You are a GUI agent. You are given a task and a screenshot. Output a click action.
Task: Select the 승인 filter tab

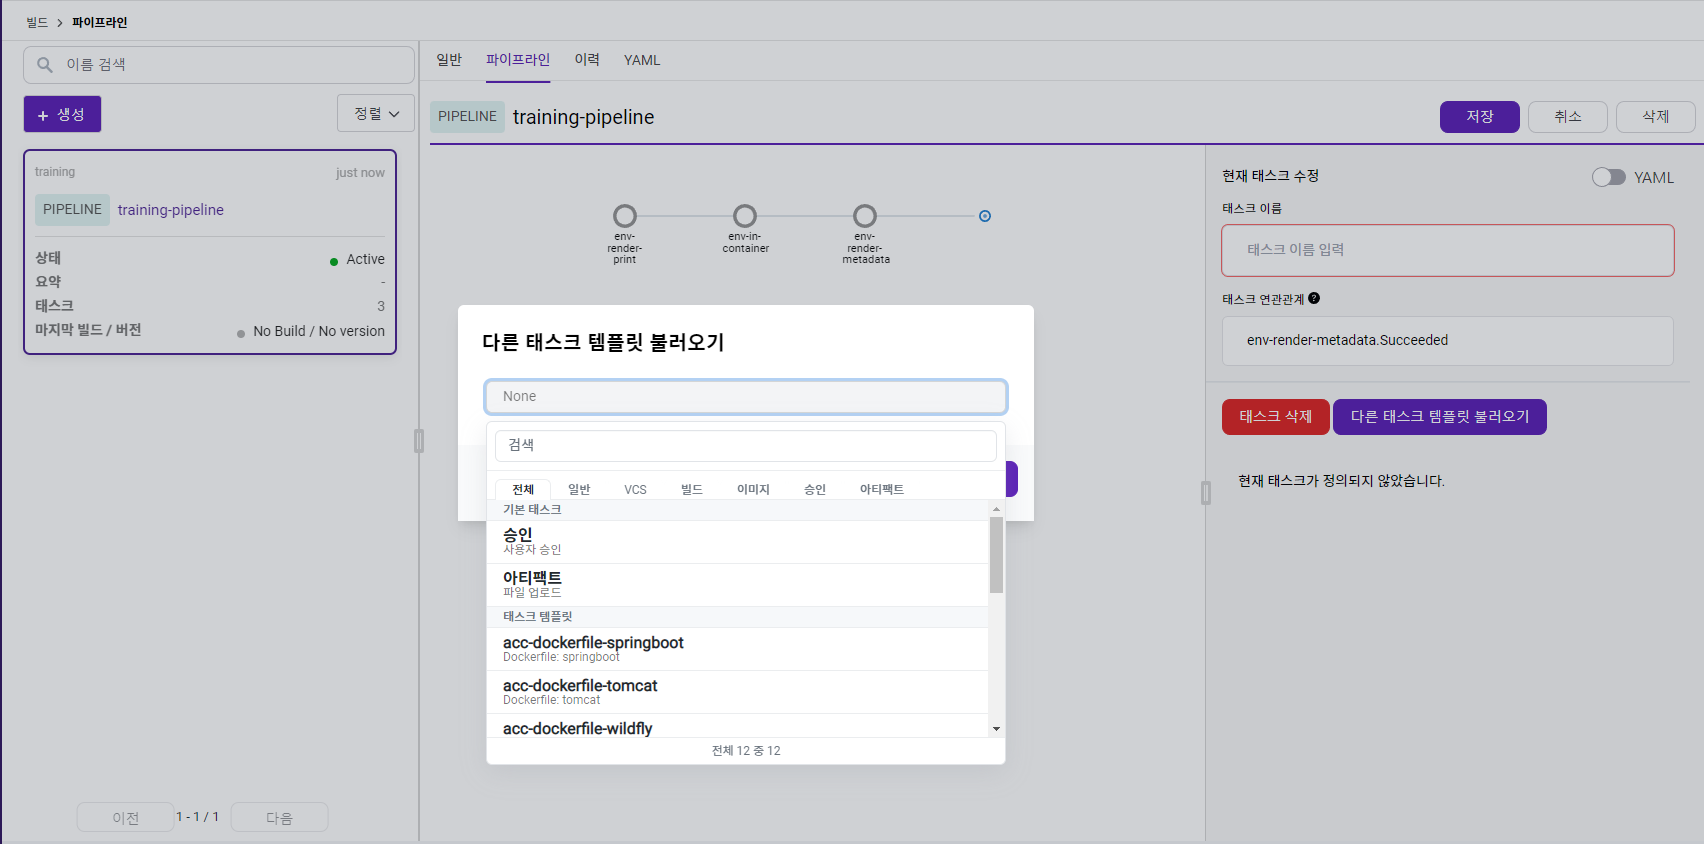(x=815, y=489)
